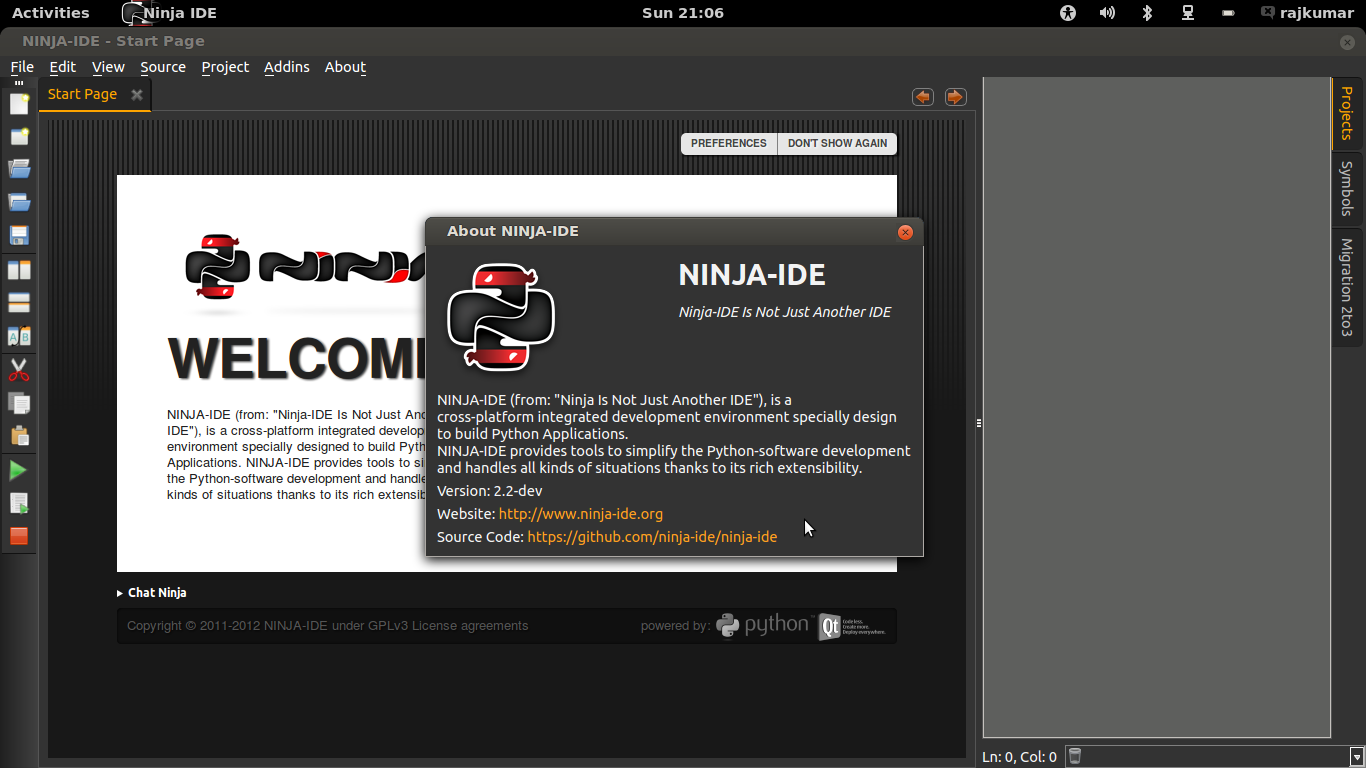Open the dropdown next to Ln 0, Col 0

[1356, 756]
